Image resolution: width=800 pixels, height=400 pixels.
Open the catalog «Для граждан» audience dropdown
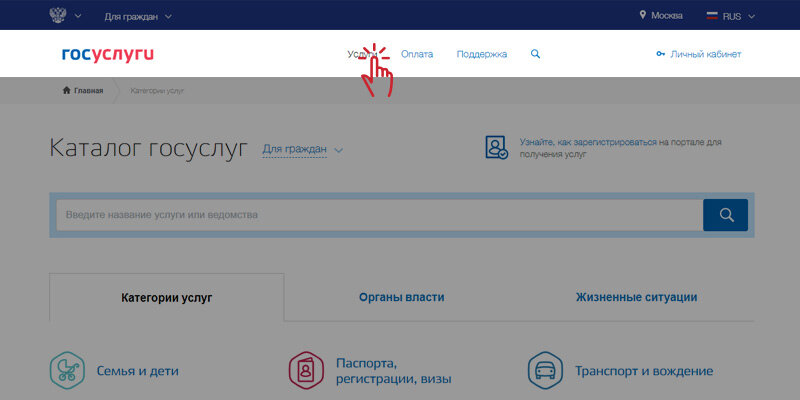pyautogui.click(x=303, y=149)
